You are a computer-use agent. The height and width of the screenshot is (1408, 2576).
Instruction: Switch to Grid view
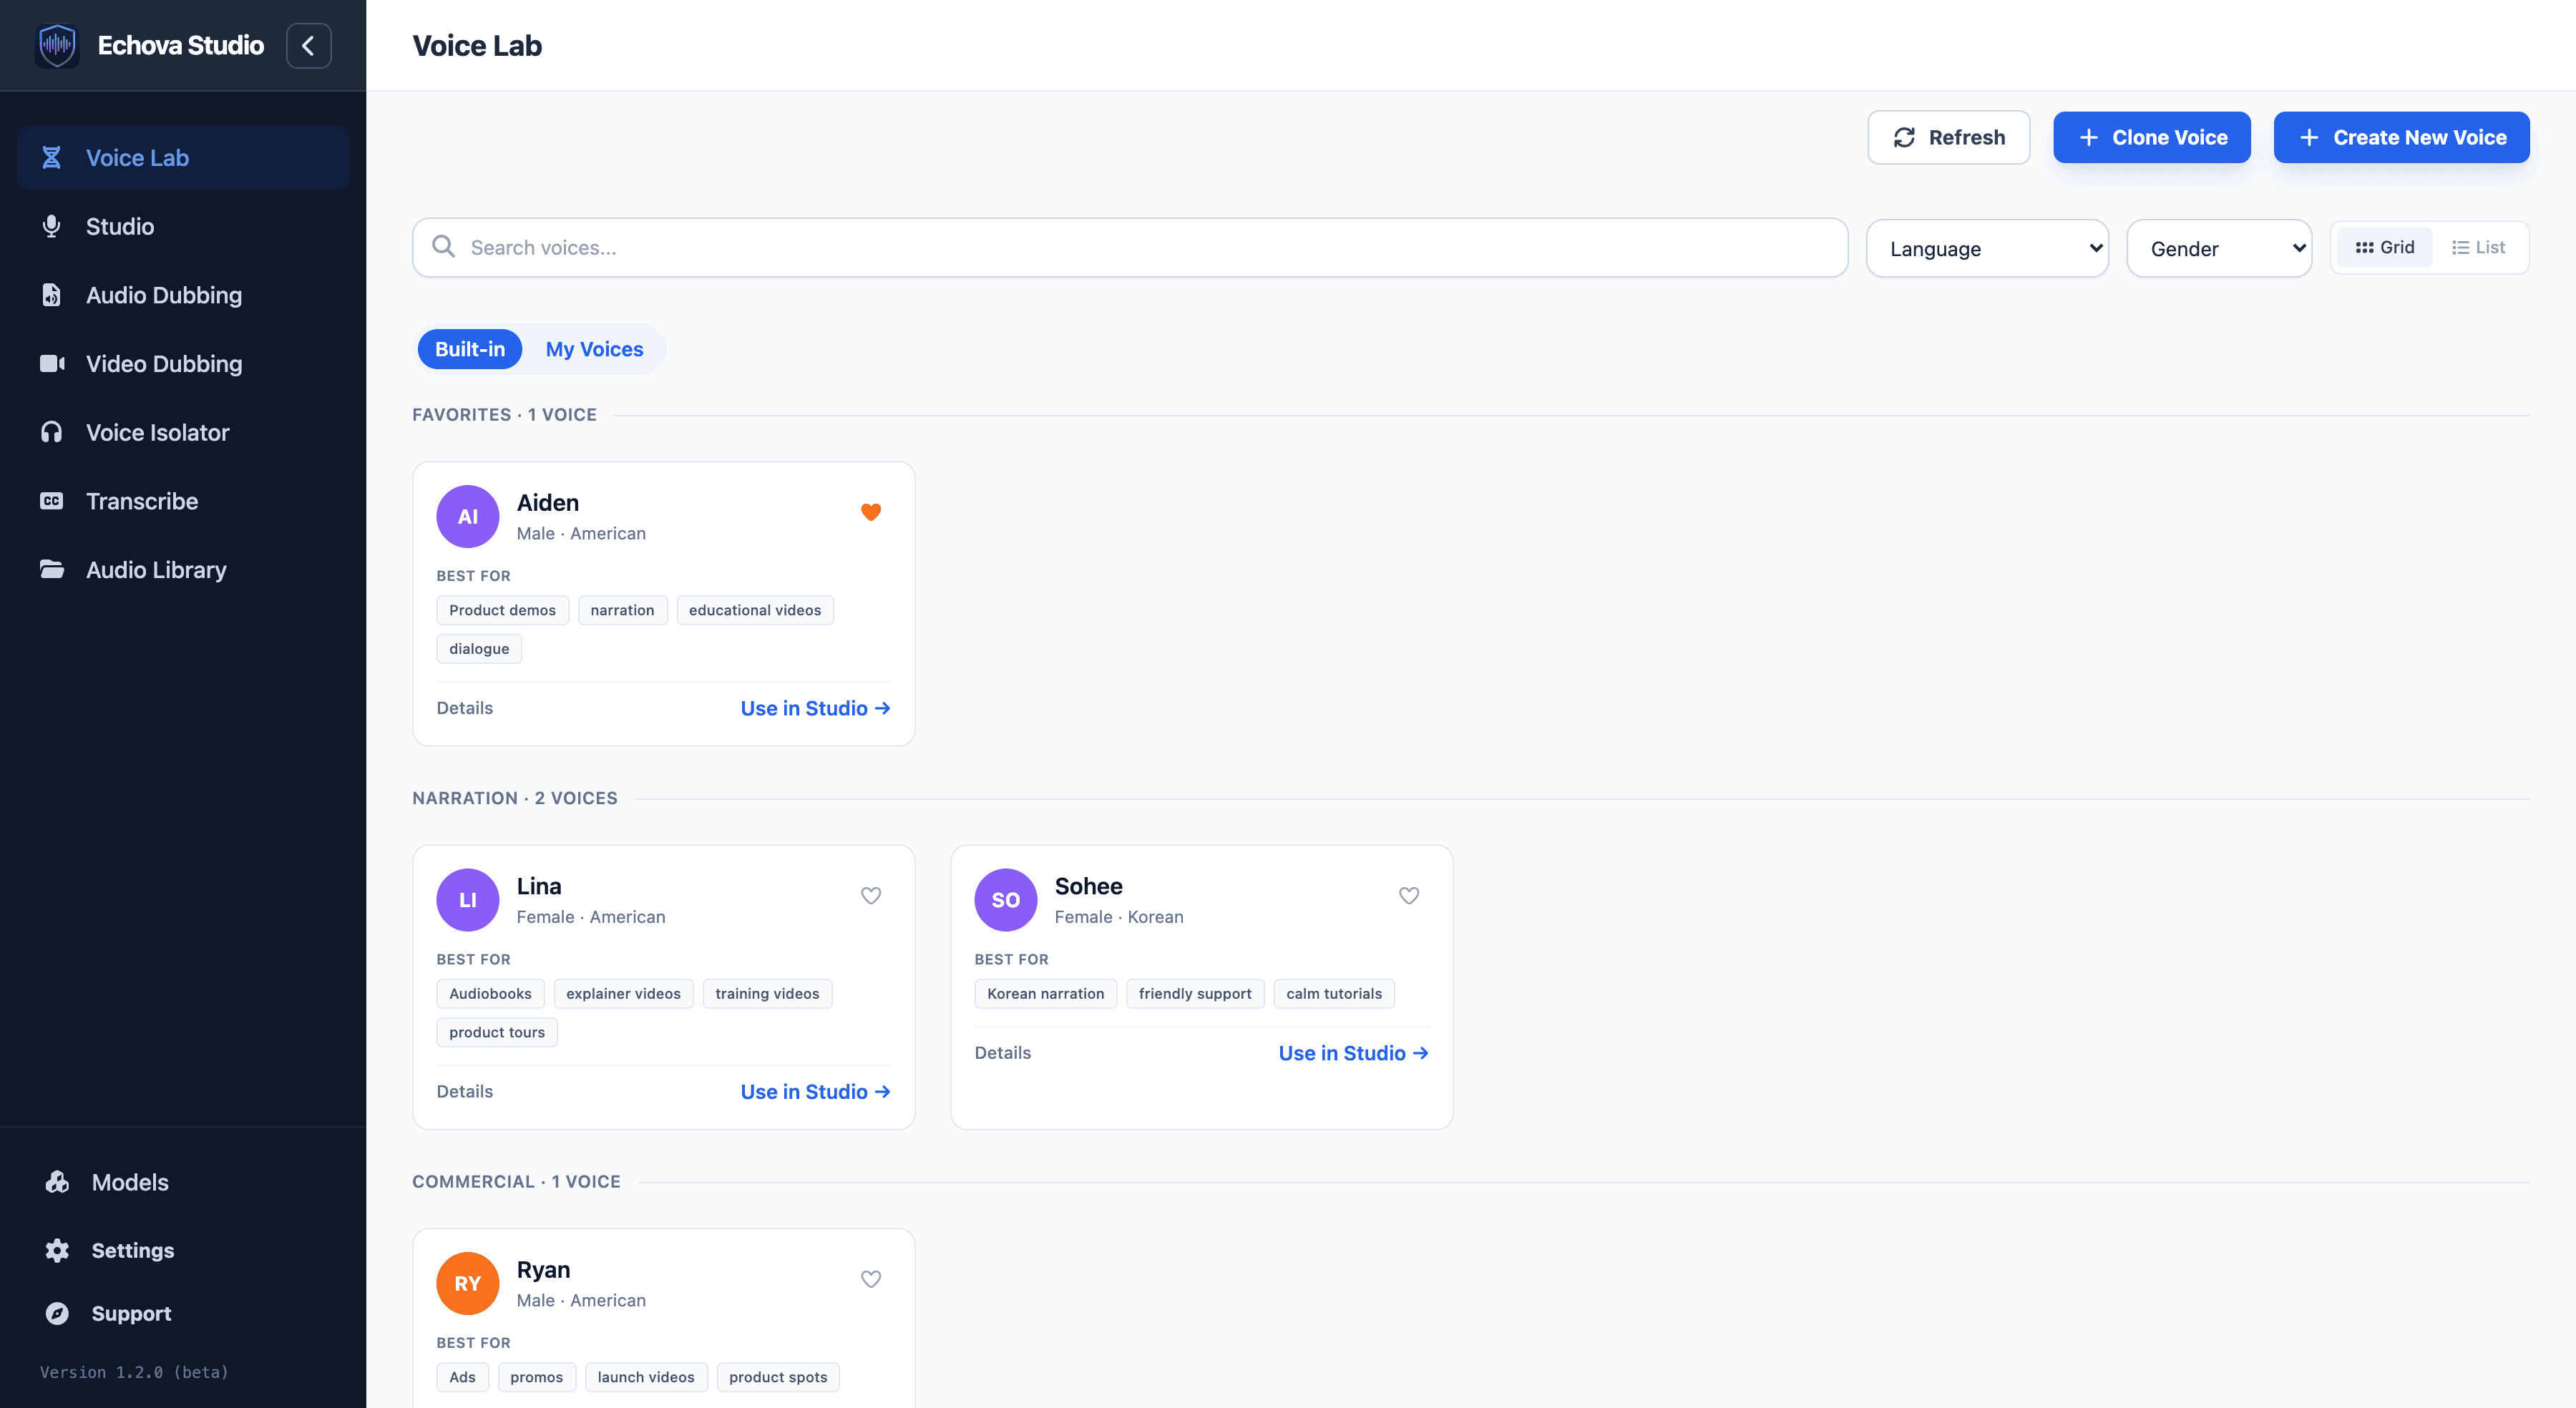coord(2385,247)
